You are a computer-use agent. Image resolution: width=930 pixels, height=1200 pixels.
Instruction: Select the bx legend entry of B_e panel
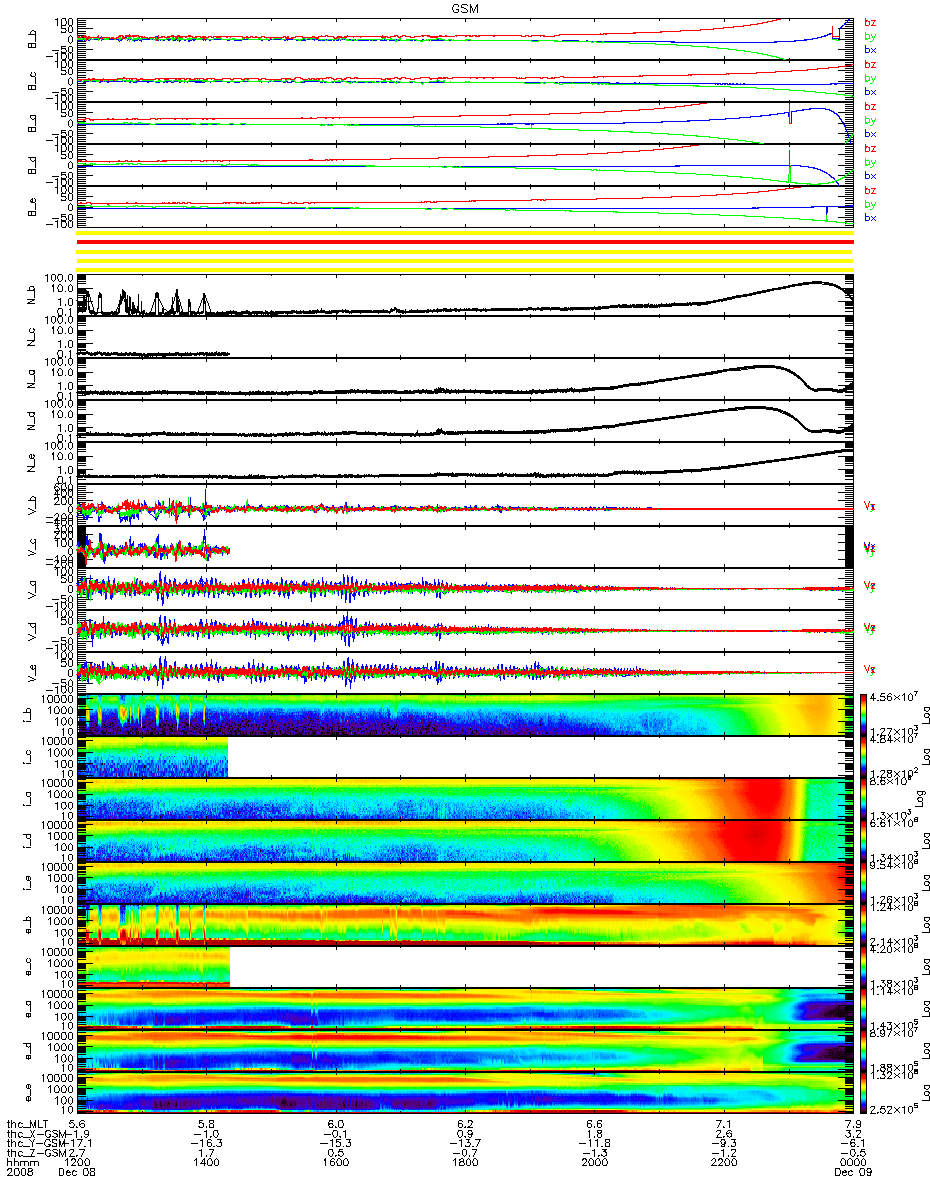click(x=870, y=218)
